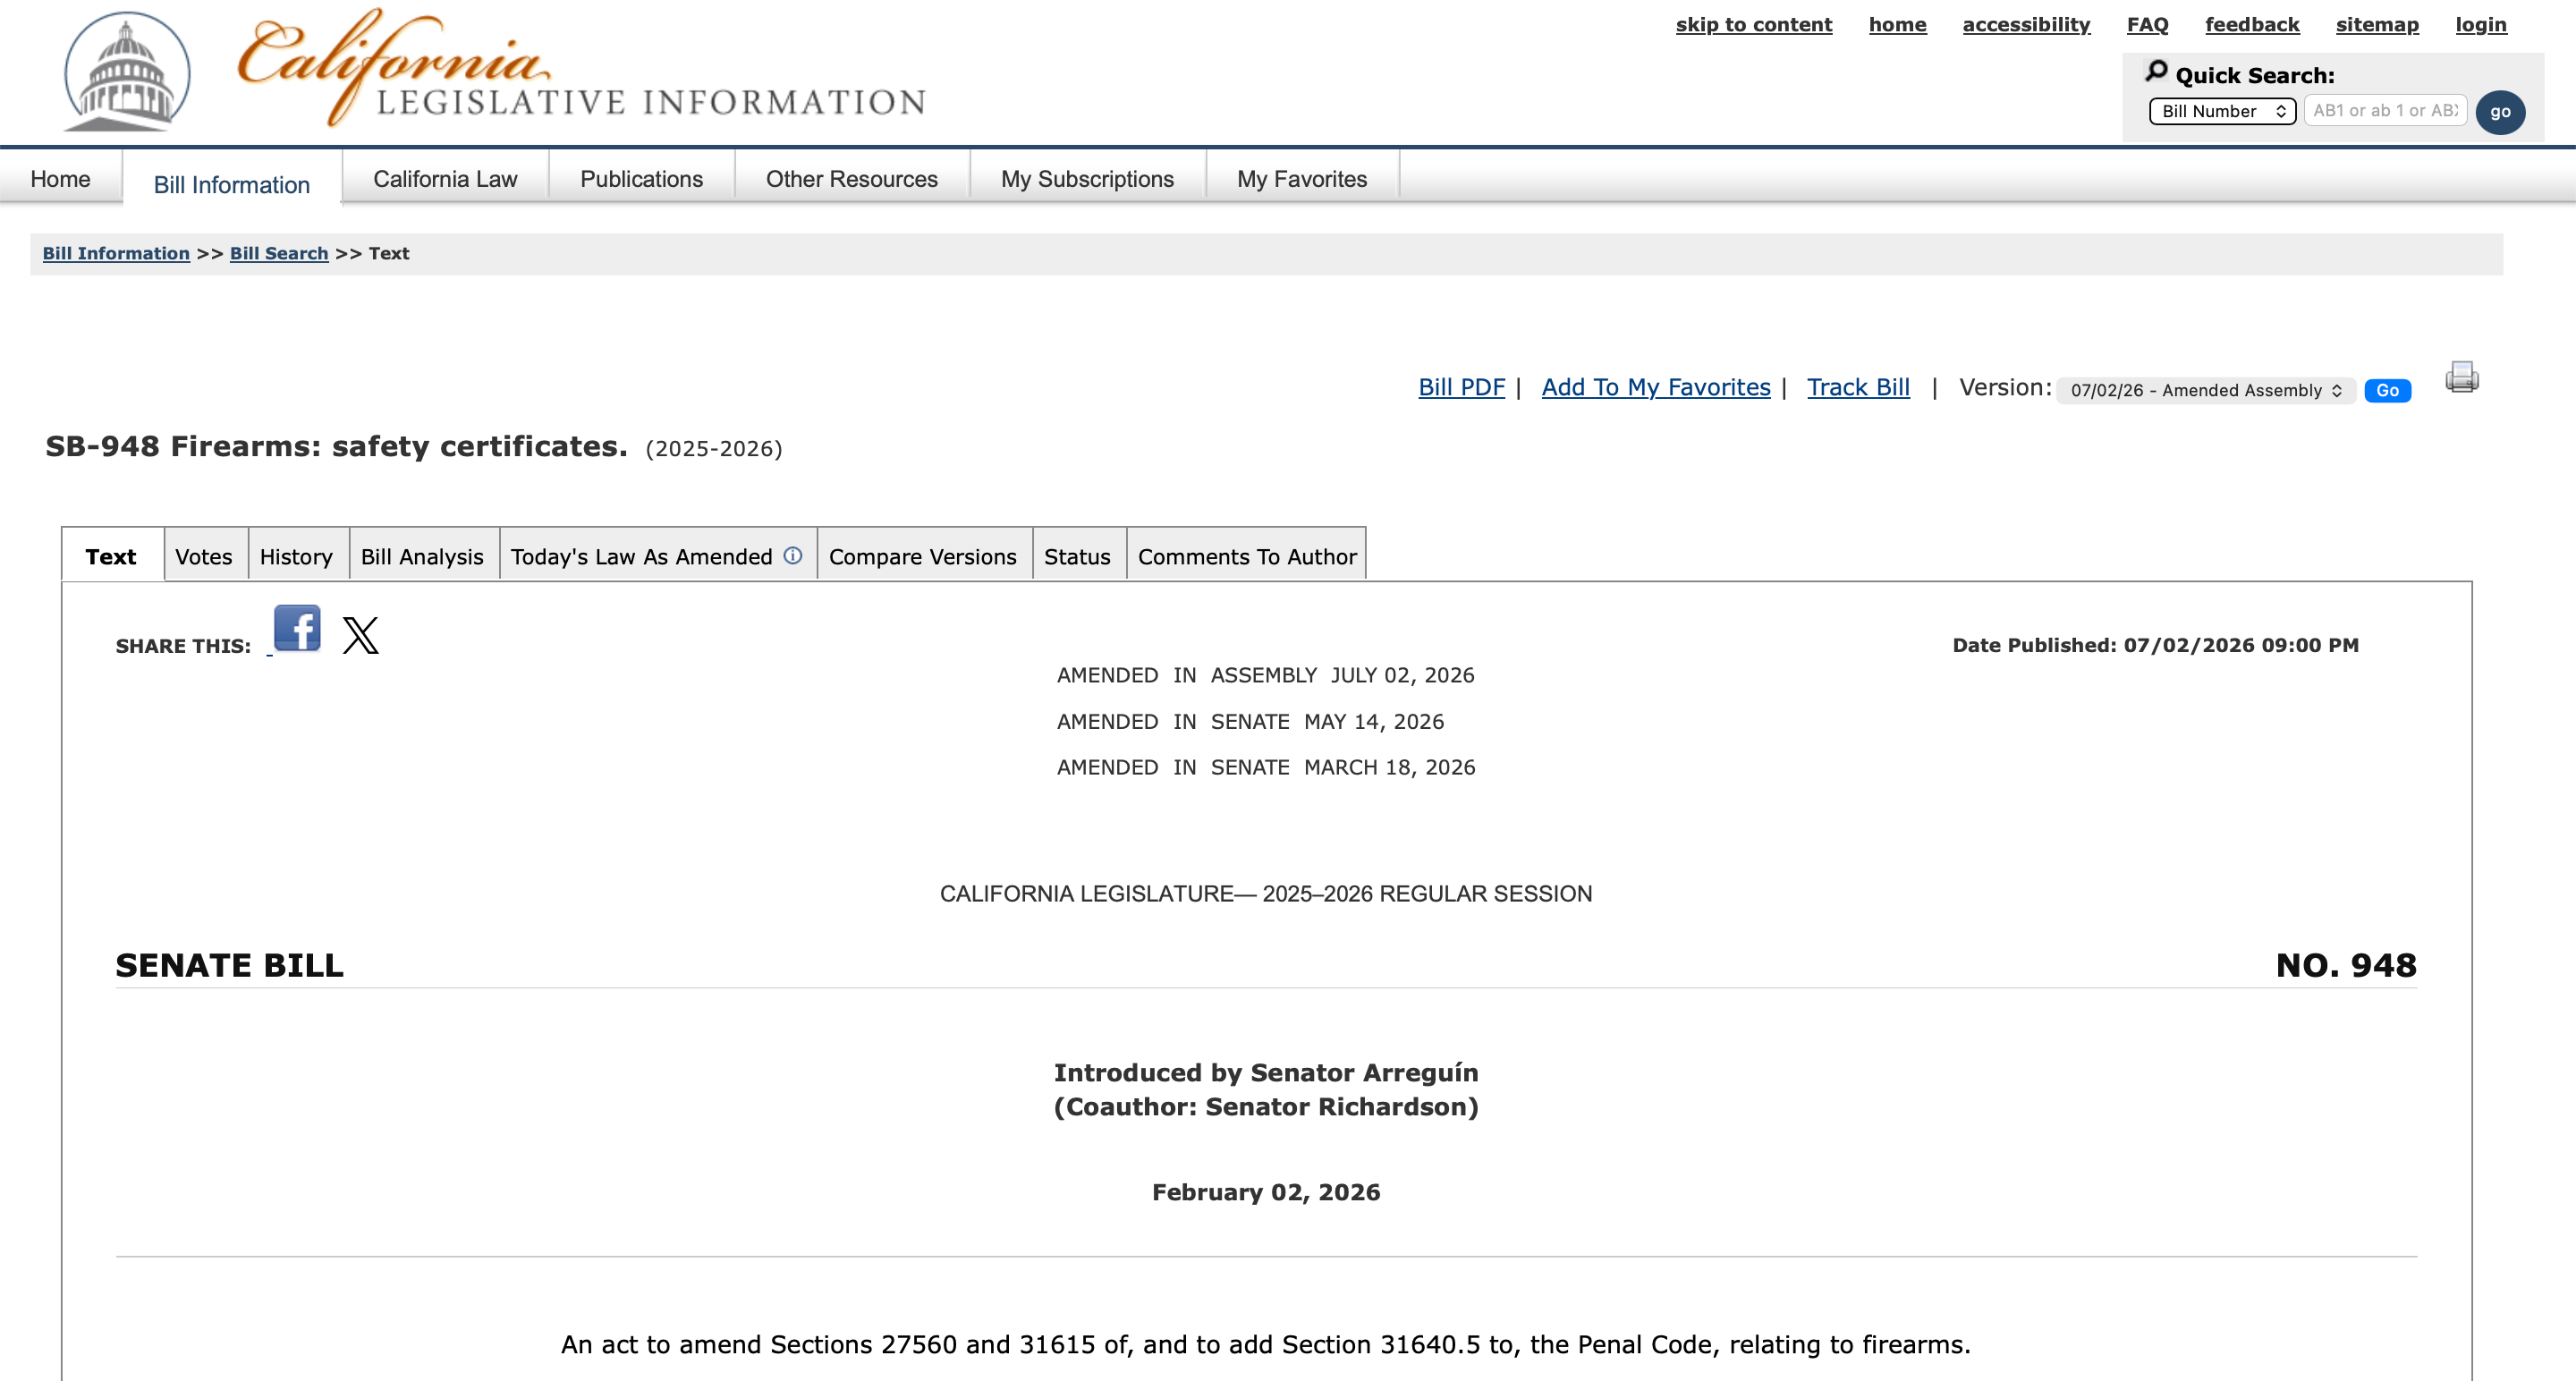Click the Quick Search magnifier icon
This screenshot has height=1381, width=2576.
2156,71
